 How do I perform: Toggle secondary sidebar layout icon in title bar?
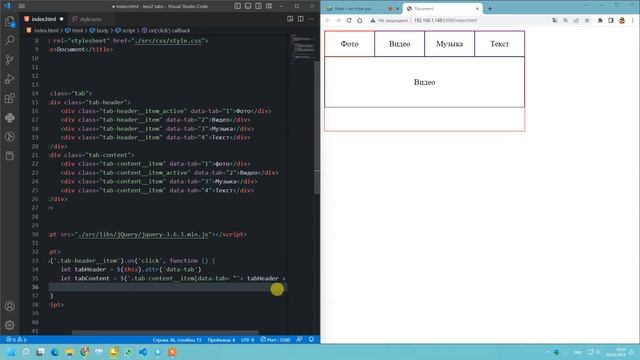click(258, 6)
